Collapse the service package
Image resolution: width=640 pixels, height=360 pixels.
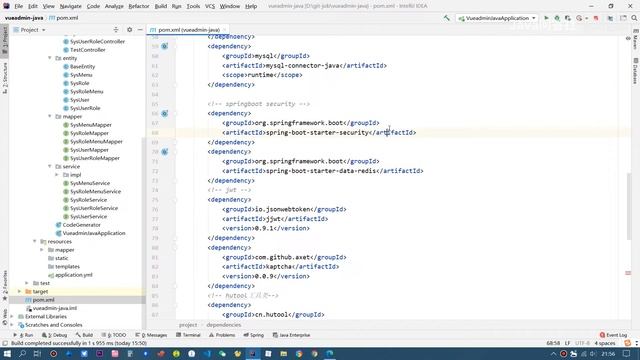[50, 167]
